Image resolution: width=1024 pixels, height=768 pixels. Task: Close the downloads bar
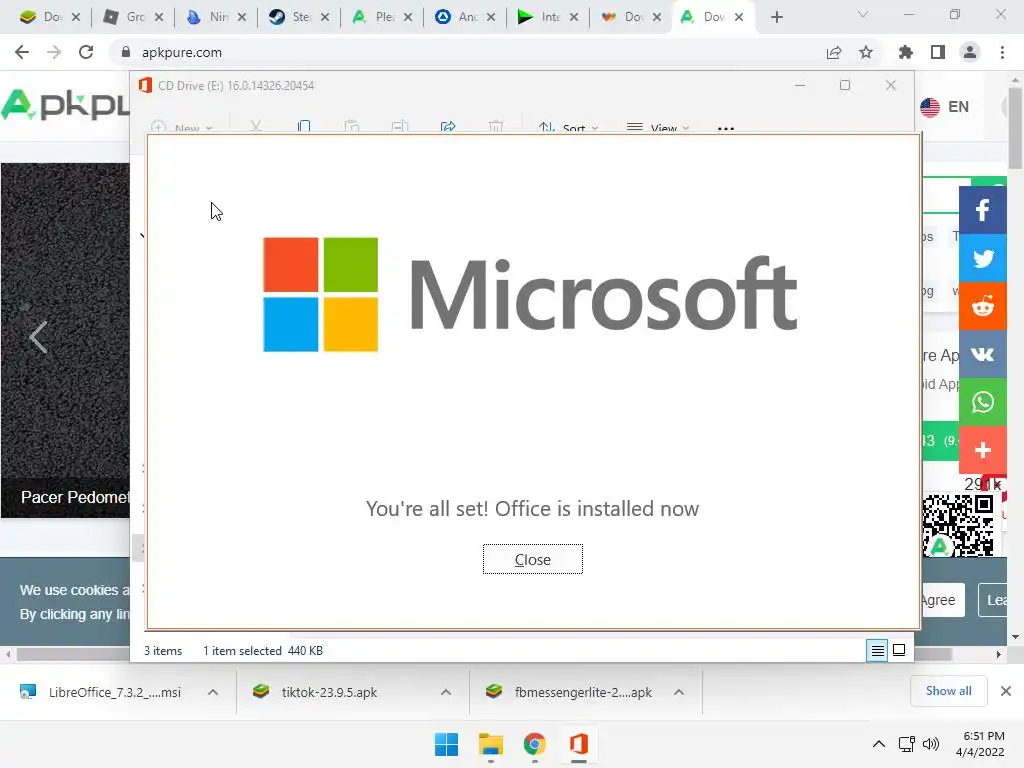pos(1006,691)
